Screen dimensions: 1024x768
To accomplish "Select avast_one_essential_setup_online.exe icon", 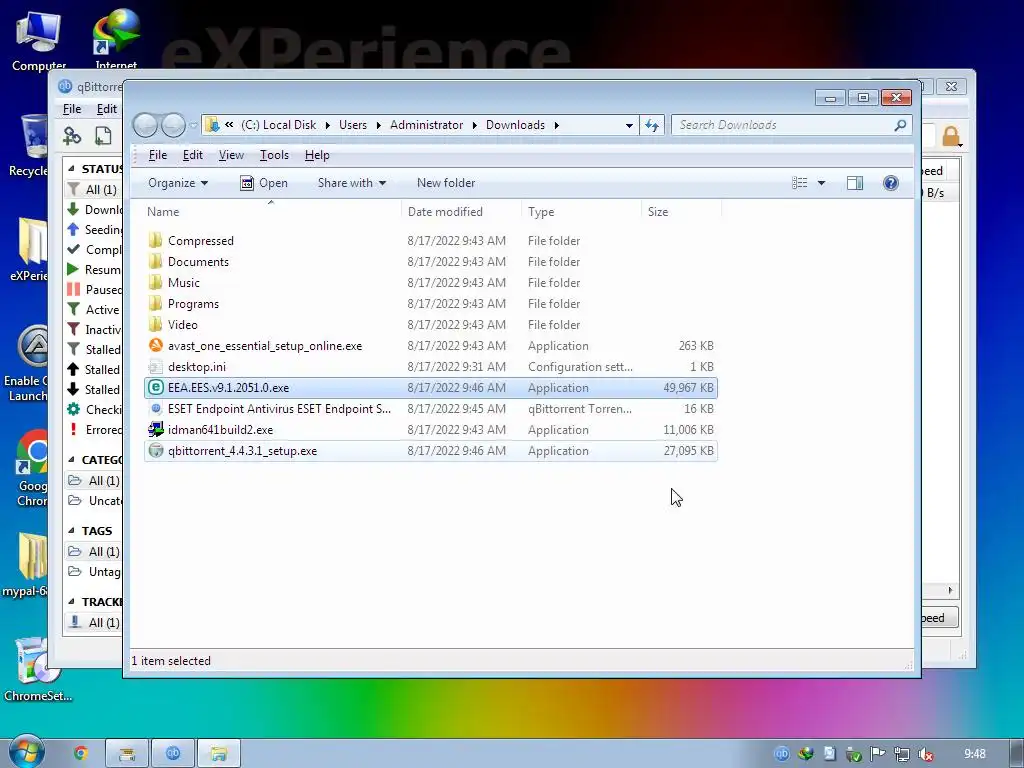I will (x=155, y=345).
